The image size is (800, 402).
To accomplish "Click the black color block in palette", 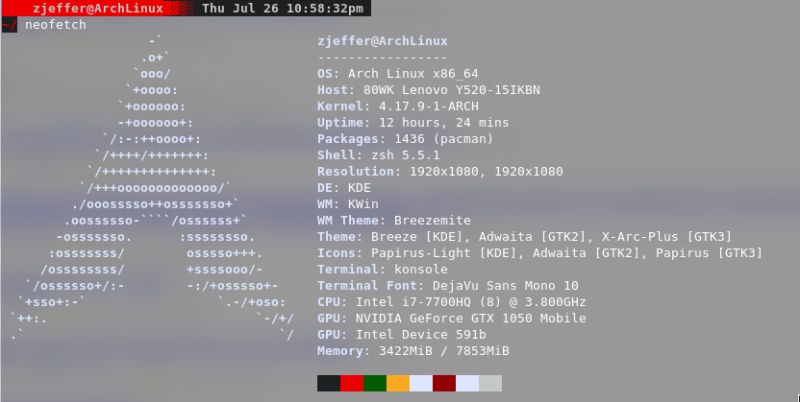I will pyautogui.click(x=329, y=383).
